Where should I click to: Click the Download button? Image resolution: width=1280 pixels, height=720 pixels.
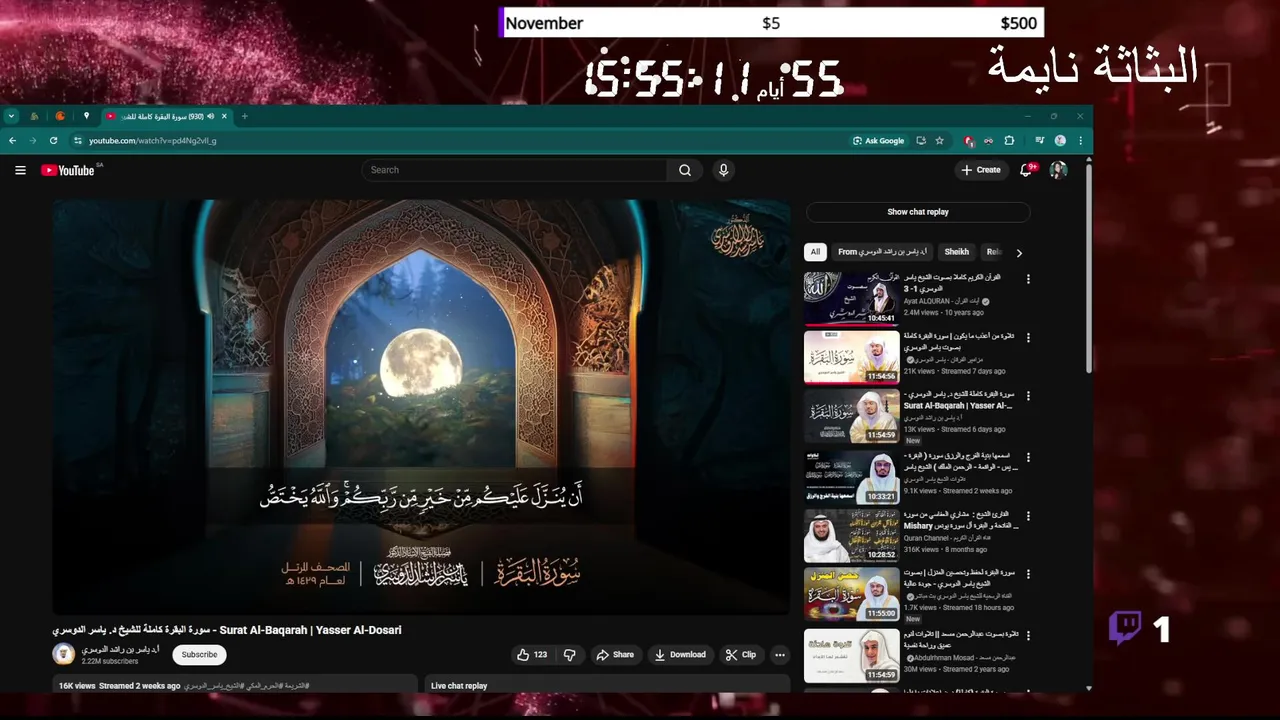click(680, 655)
